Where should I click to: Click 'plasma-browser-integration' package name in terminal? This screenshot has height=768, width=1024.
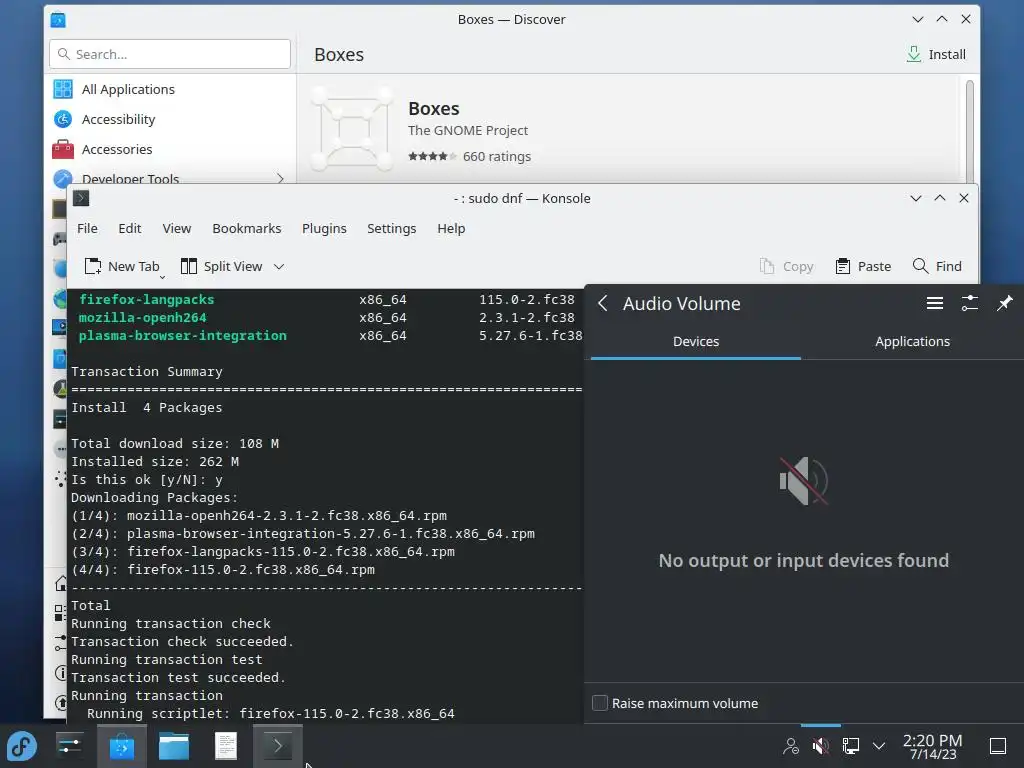click(182, 336)
